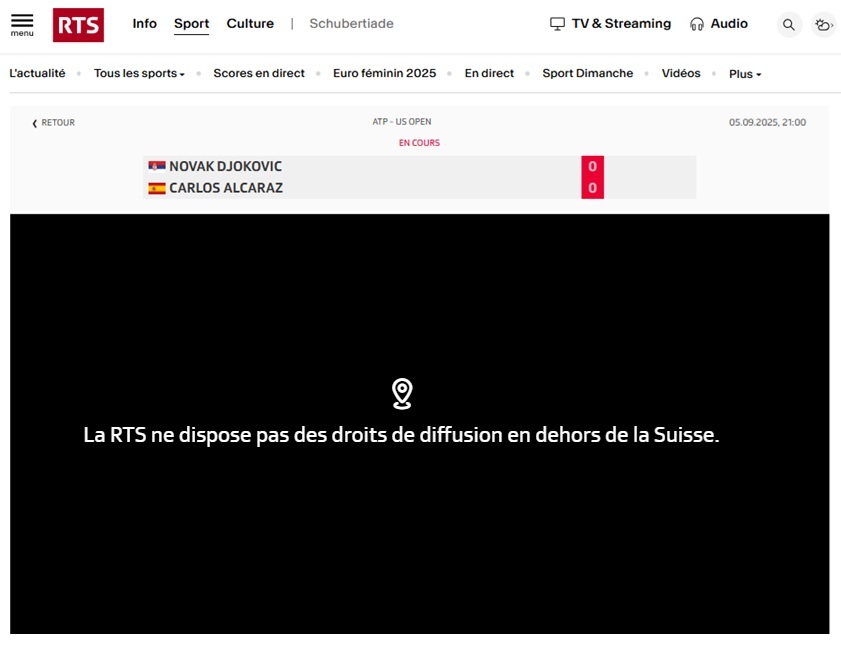Click the geoblocking message in the player

point(401,435)
